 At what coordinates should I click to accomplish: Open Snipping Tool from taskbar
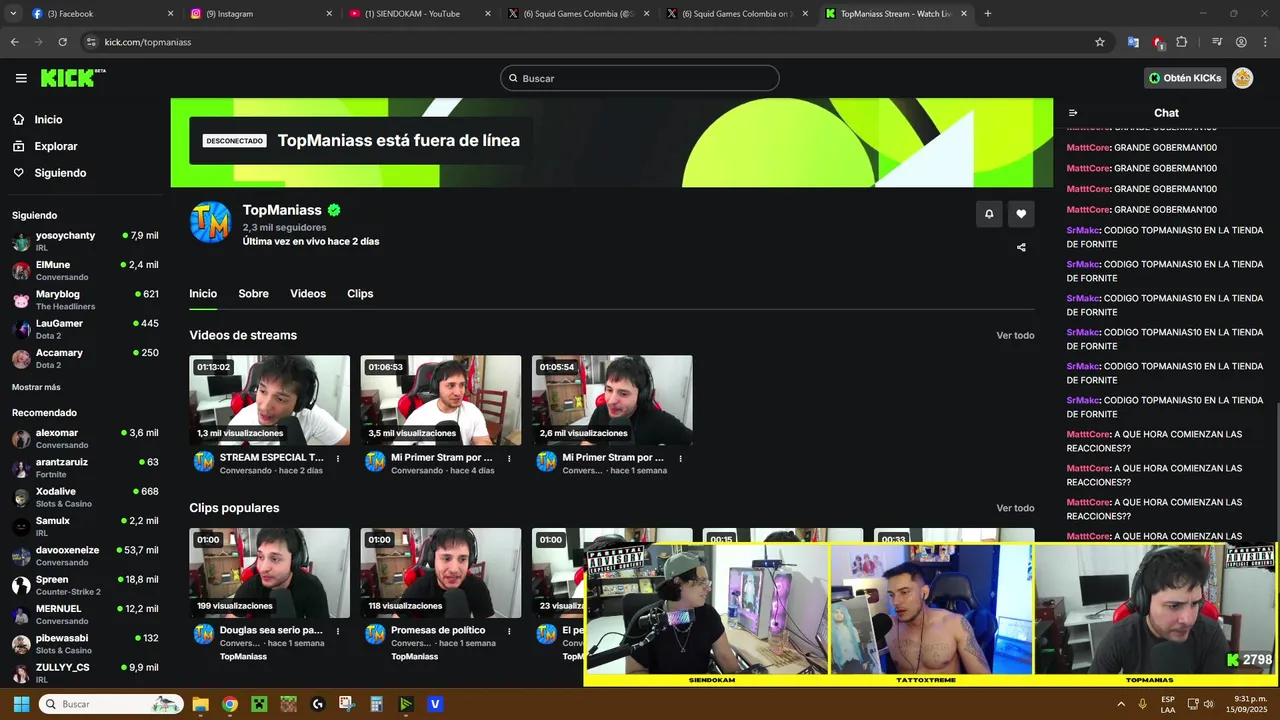click(347, 704)
